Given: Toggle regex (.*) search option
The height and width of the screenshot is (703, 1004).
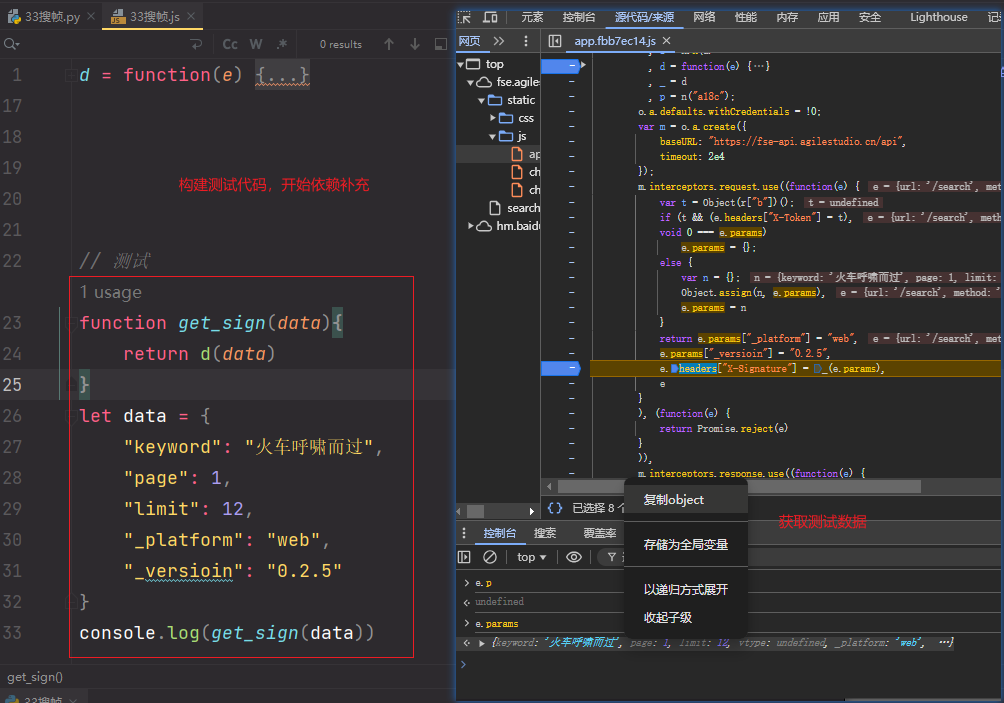Looking at the screenshot, I should coord(282,44).
